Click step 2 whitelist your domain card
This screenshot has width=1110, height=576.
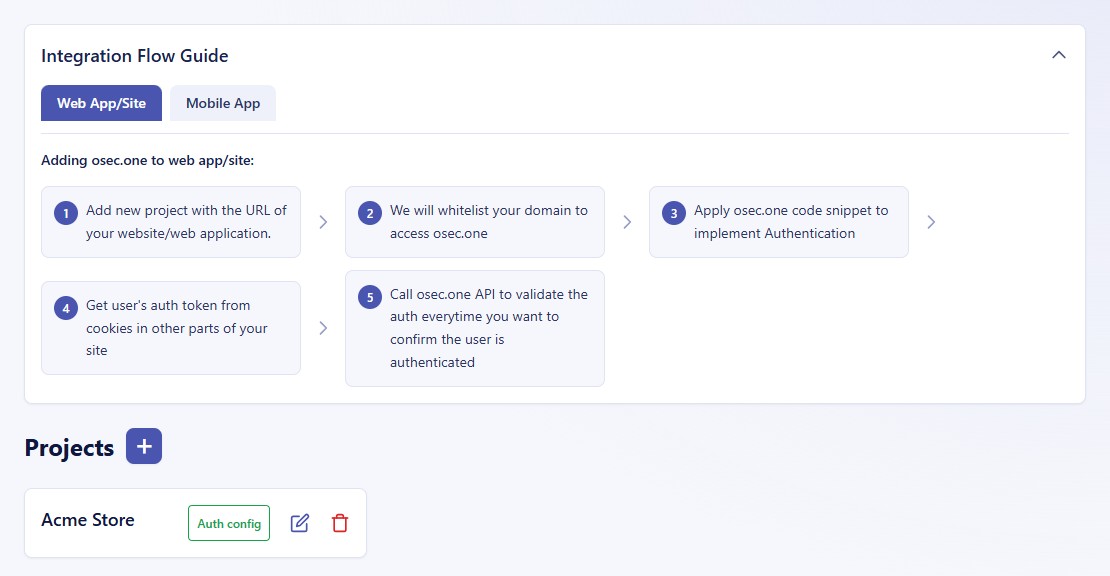(474, 222)
